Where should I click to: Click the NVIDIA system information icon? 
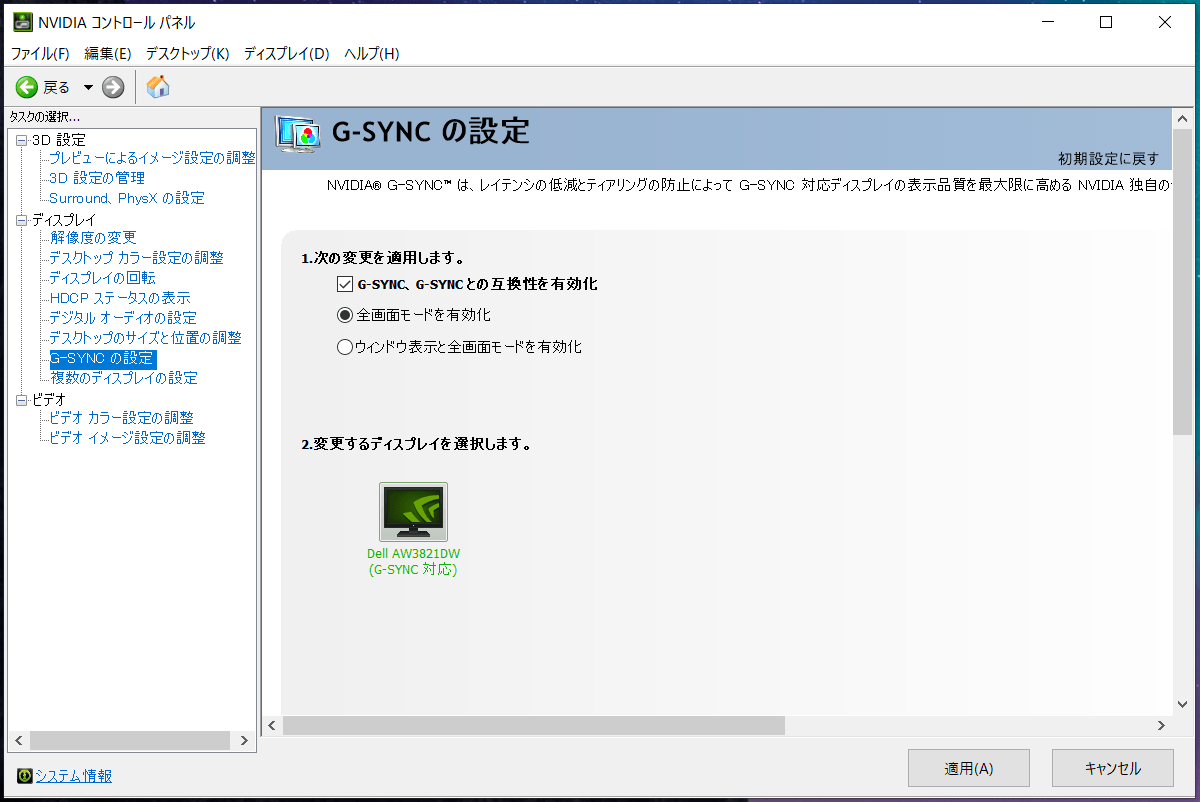pyautogui.click(x=25, y=776)
